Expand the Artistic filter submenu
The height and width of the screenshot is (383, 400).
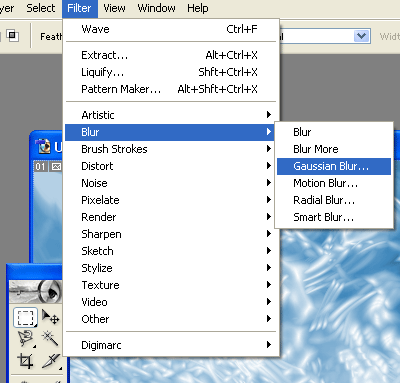pyautogui.click(x=170, y=115)
